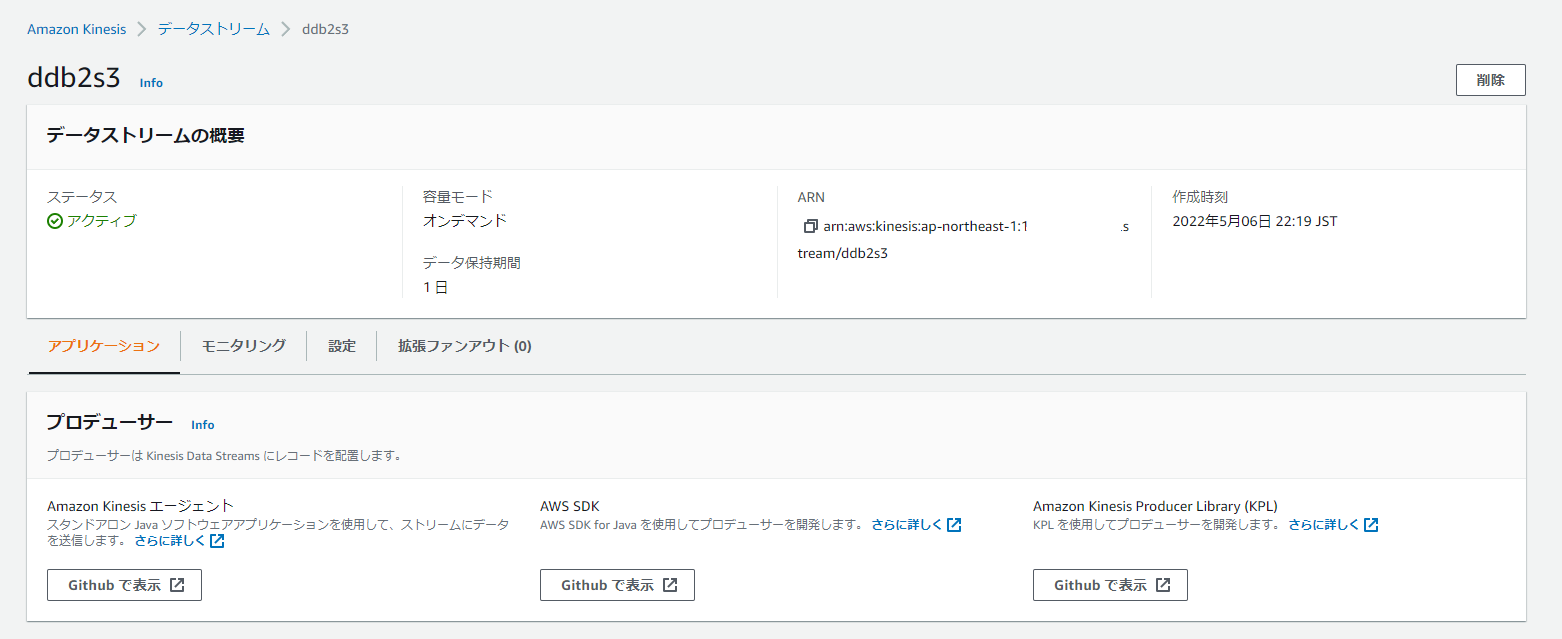Select the 設定 tab
Image resolution: width=1562 pixels, height=639 pixels.
(341, 346)
